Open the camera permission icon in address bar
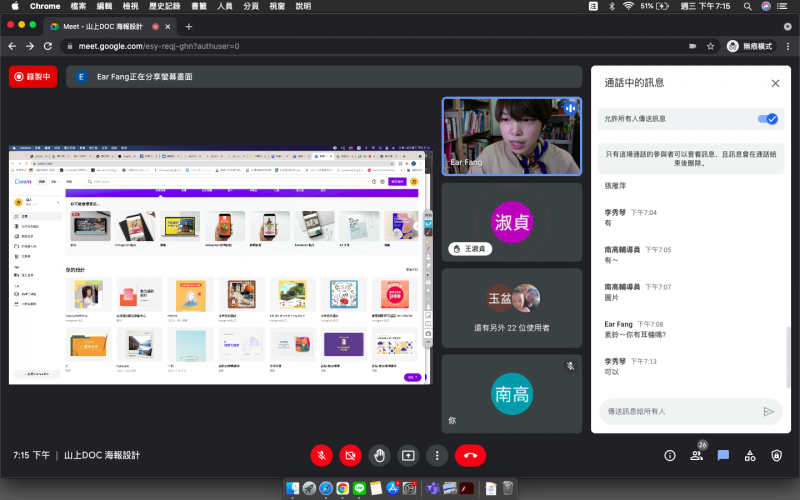The height and width of the screenshot is (500, 800). coord(692,46)
